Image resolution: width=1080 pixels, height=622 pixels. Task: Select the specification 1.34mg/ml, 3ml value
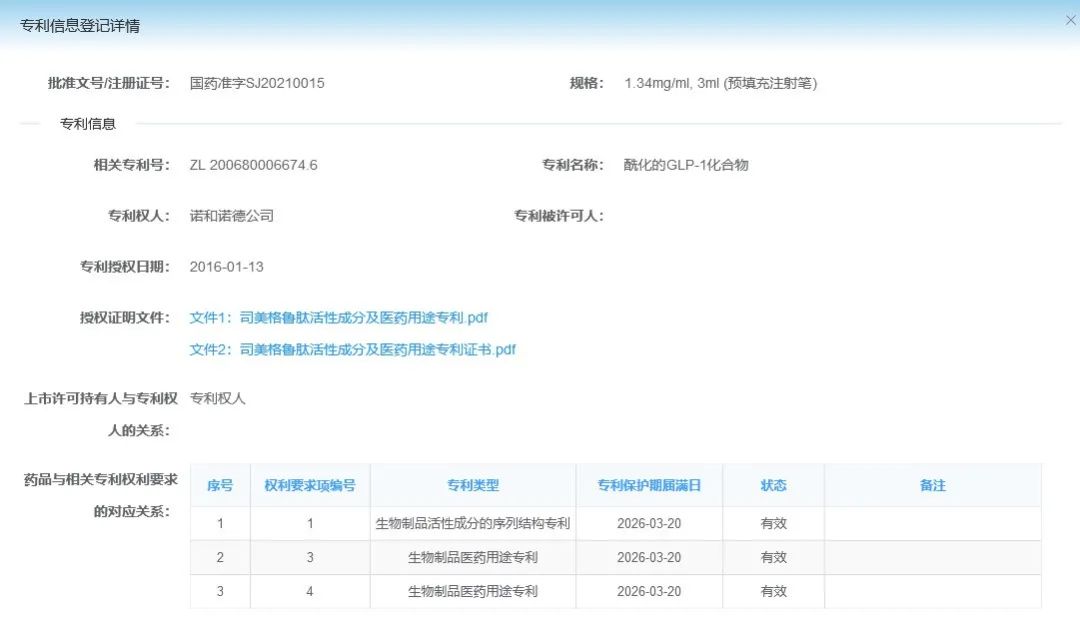coord(720,83)
